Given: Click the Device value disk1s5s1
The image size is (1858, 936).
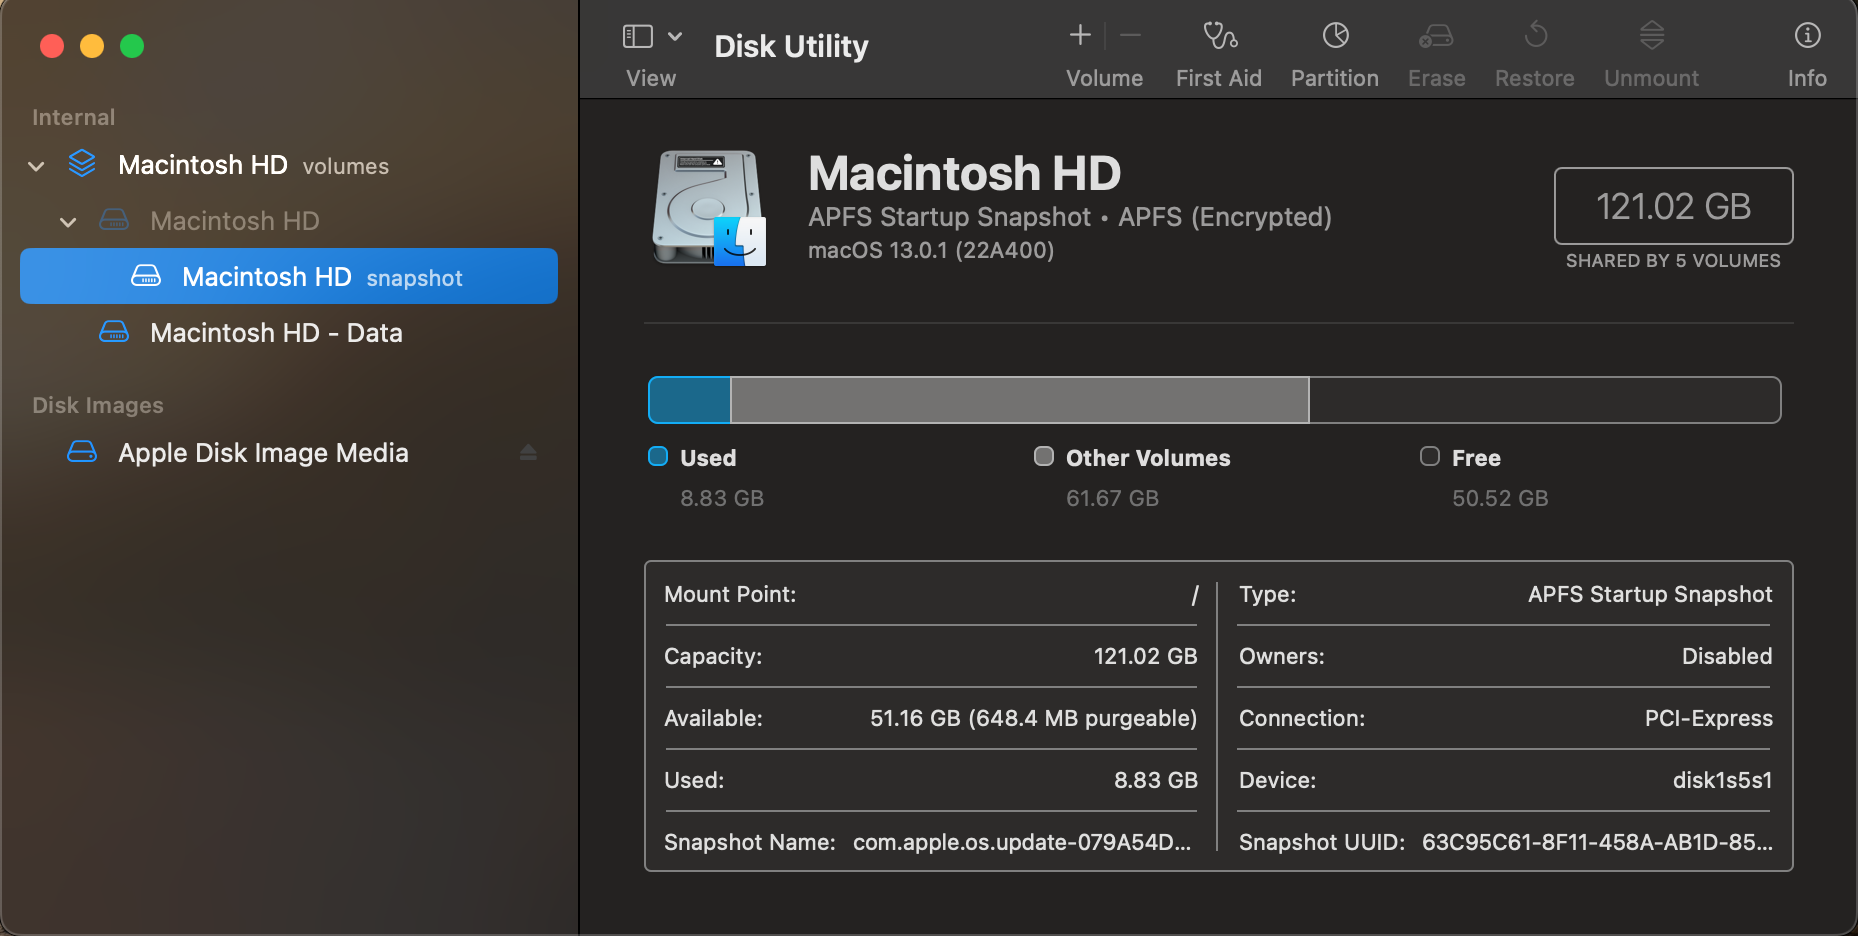Looking at the screenshot, I should [x=1722, y=780].
